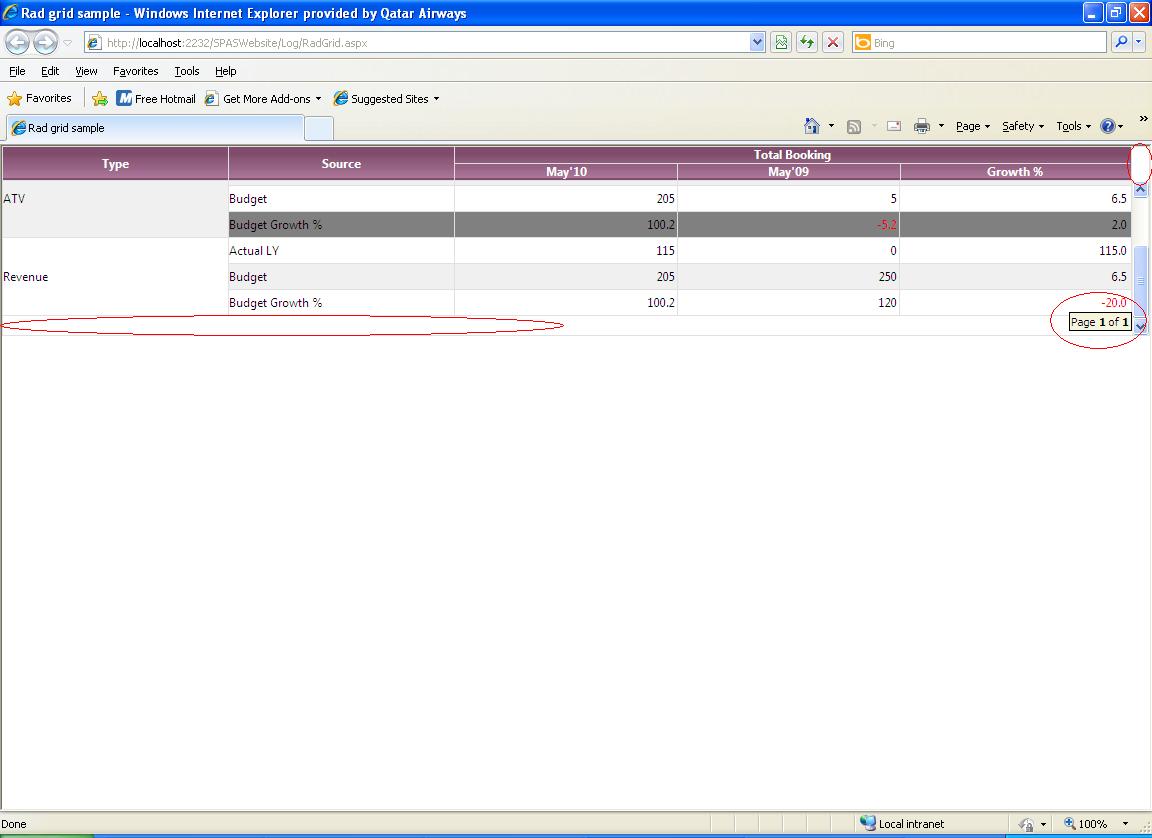Click the blue Help question mark icon

point(1108,126)
